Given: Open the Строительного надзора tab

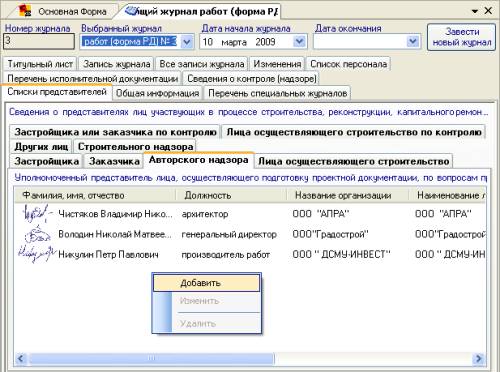Looking at the screenshot, I should pos(135,146).
